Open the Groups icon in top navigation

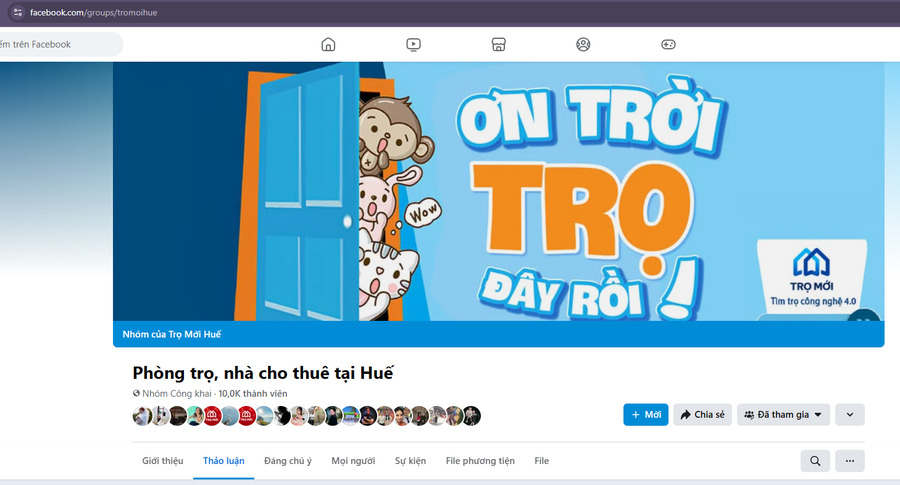(583, 44)
